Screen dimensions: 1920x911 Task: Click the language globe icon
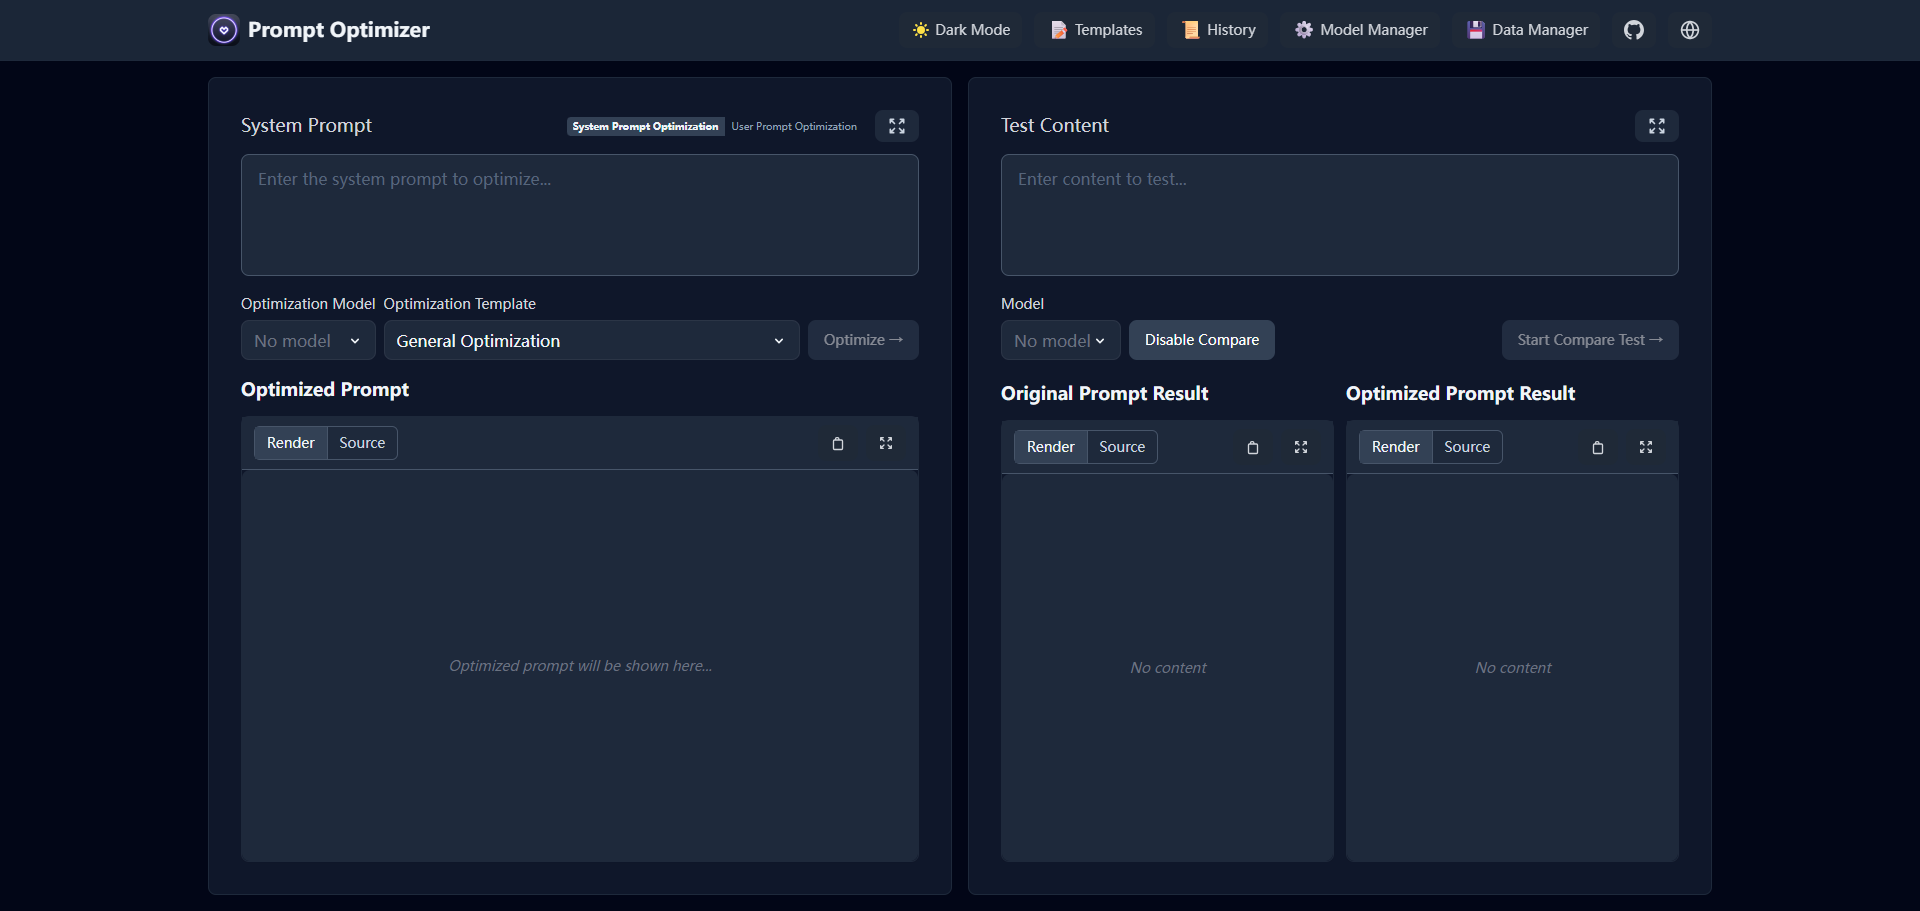pos(1689,30)
